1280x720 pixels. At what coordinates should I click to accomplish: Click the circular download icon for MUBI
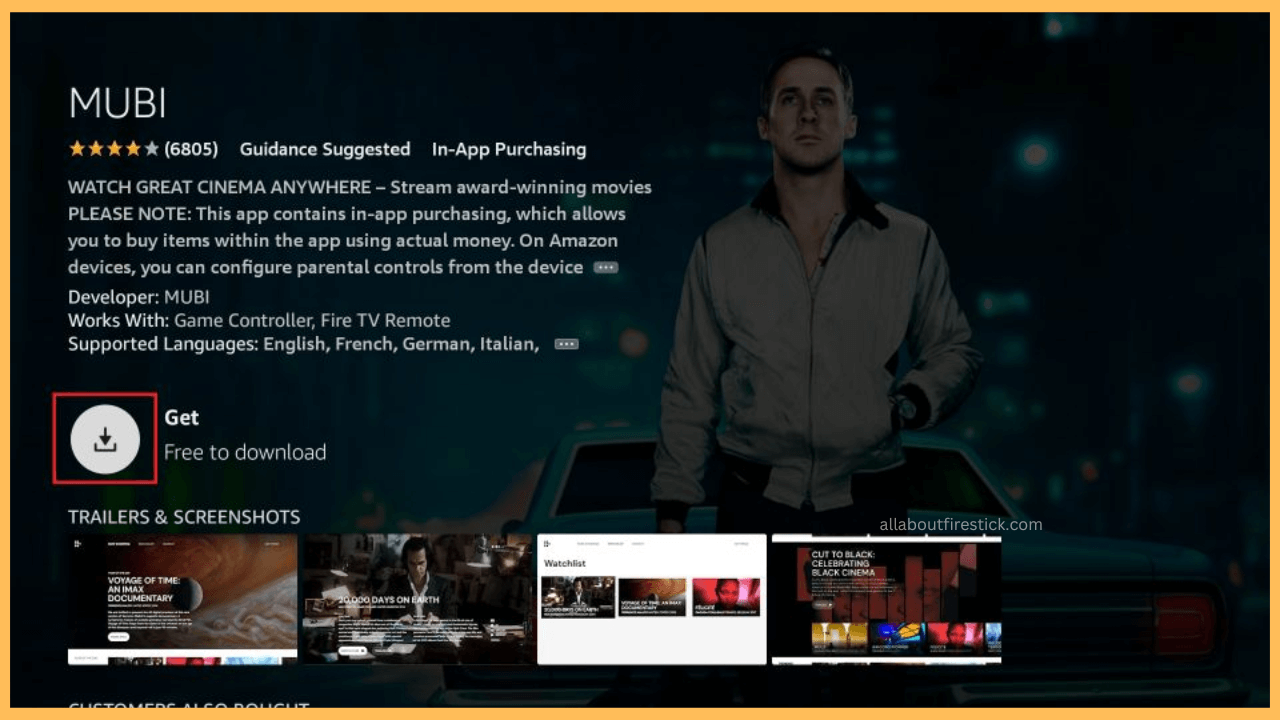pyautogui.click(x=104, y=438)
